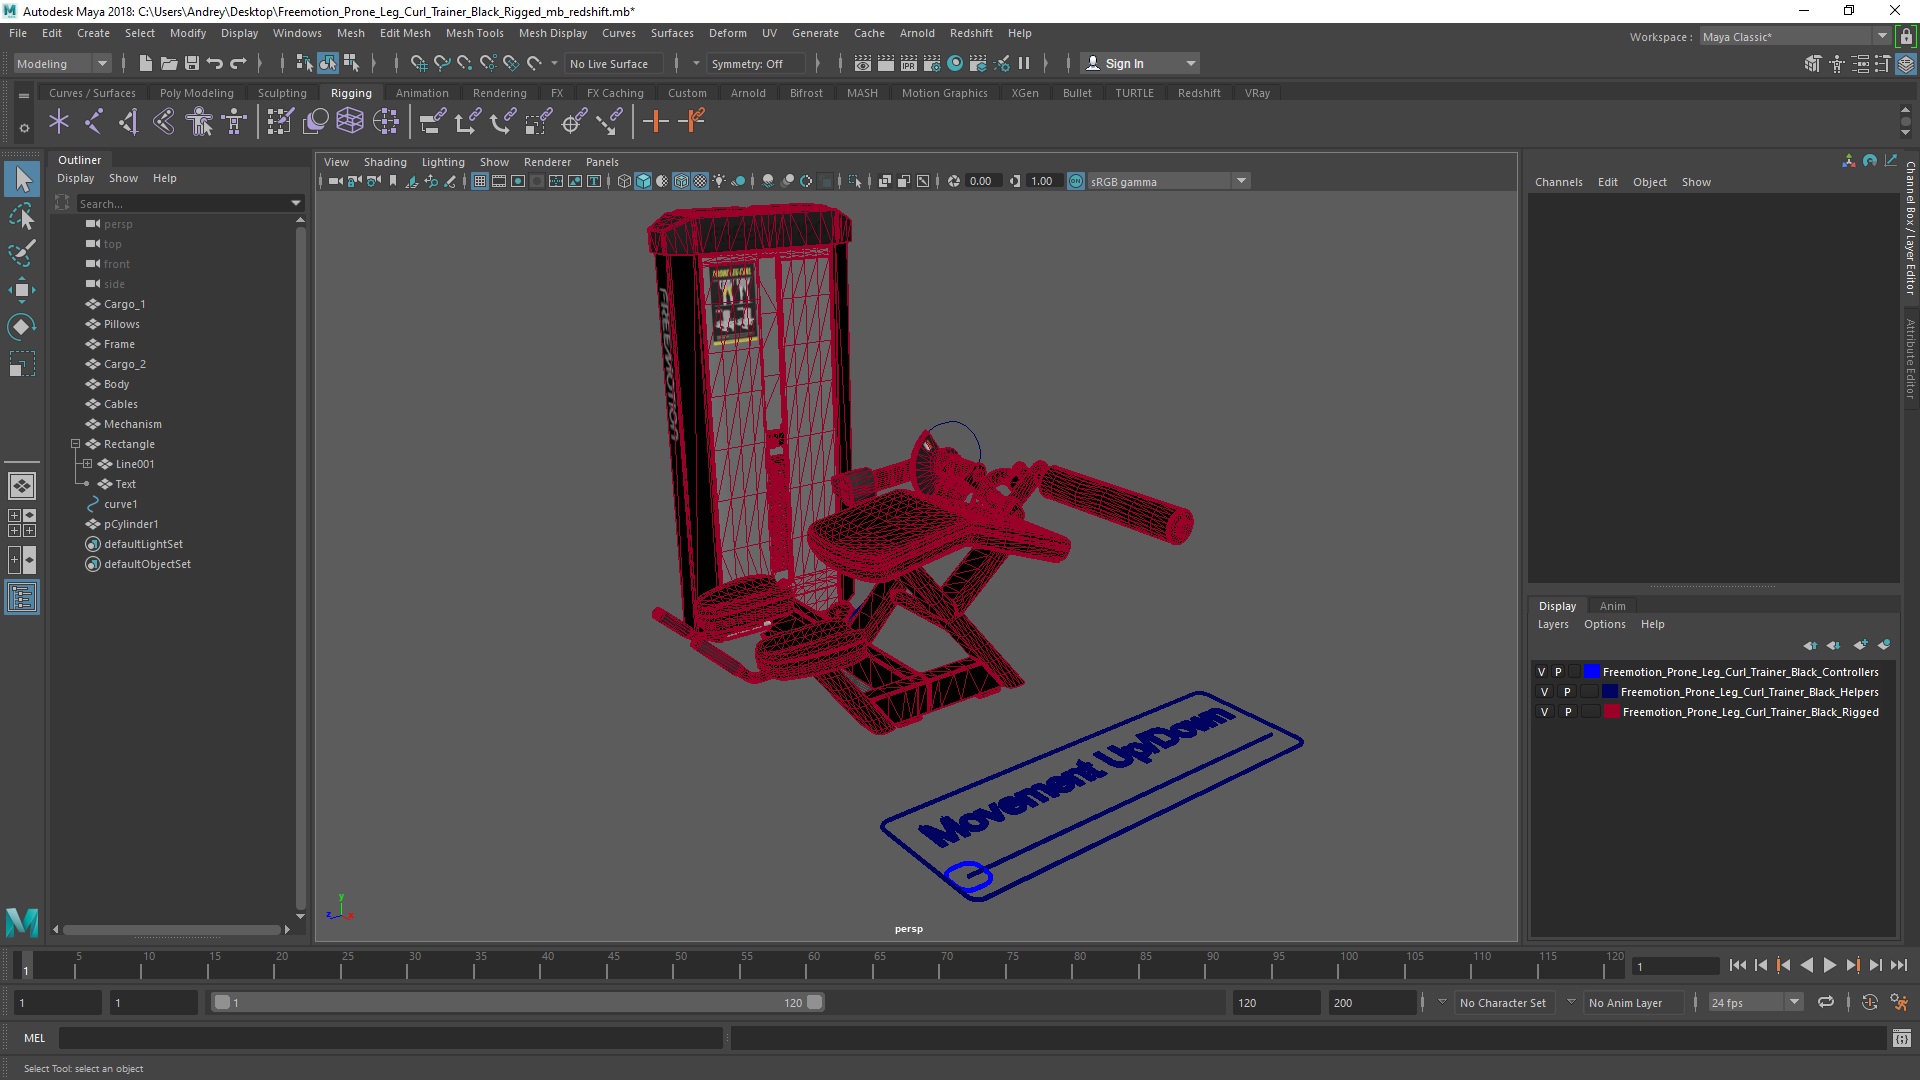The height and width of the screenshot is (1080, 1920).
Task: Toggle Auto Keyframe button
Action: click(x=1869, y=1002)
